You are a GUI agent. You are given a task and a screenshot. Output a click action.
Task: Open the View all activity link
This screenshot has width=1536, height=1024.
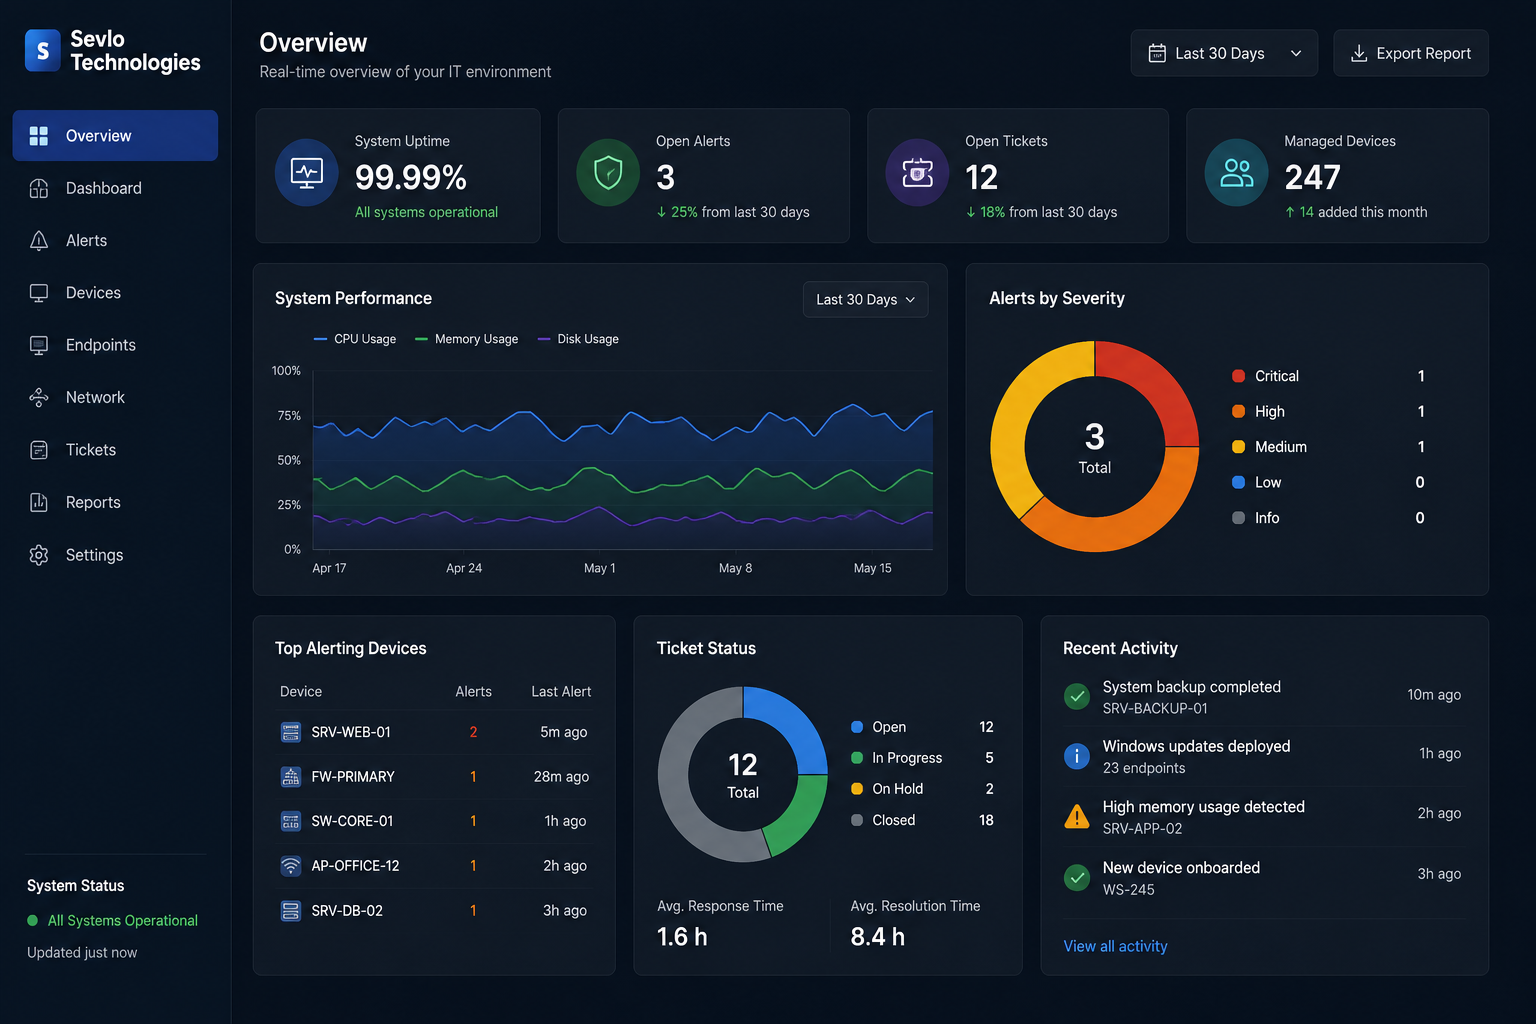tap(1115, 946)
